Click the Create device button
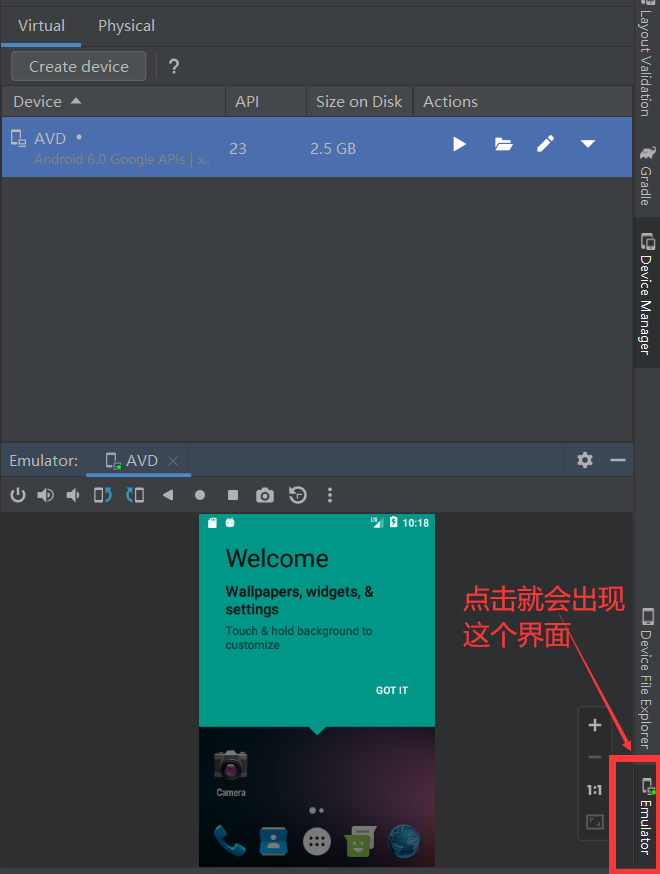 79,66
